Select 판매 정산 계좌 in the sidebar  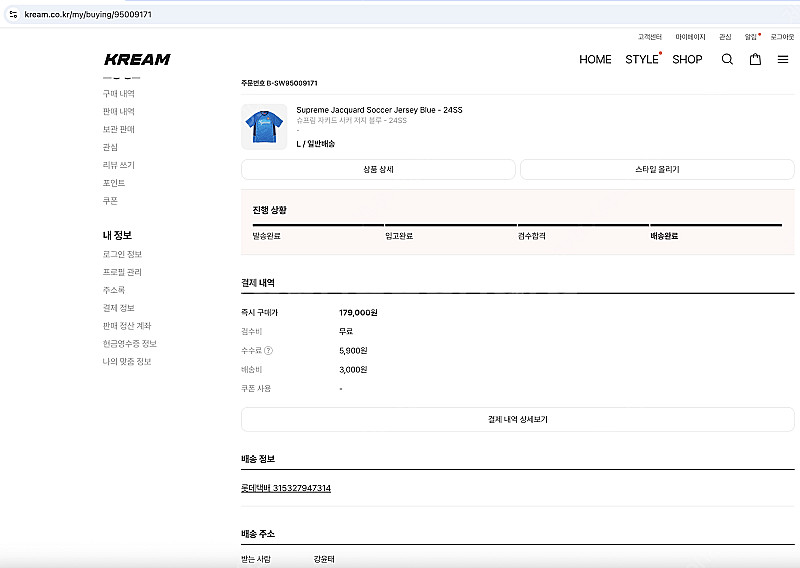[x=127, y=326]
